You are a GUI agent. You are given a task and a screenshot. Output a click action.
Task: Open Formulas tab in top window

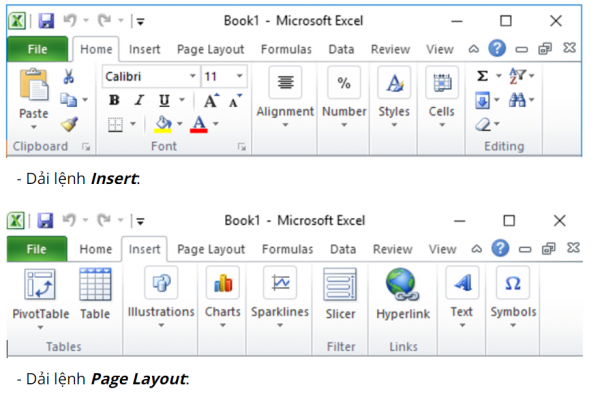click(286, 49)
